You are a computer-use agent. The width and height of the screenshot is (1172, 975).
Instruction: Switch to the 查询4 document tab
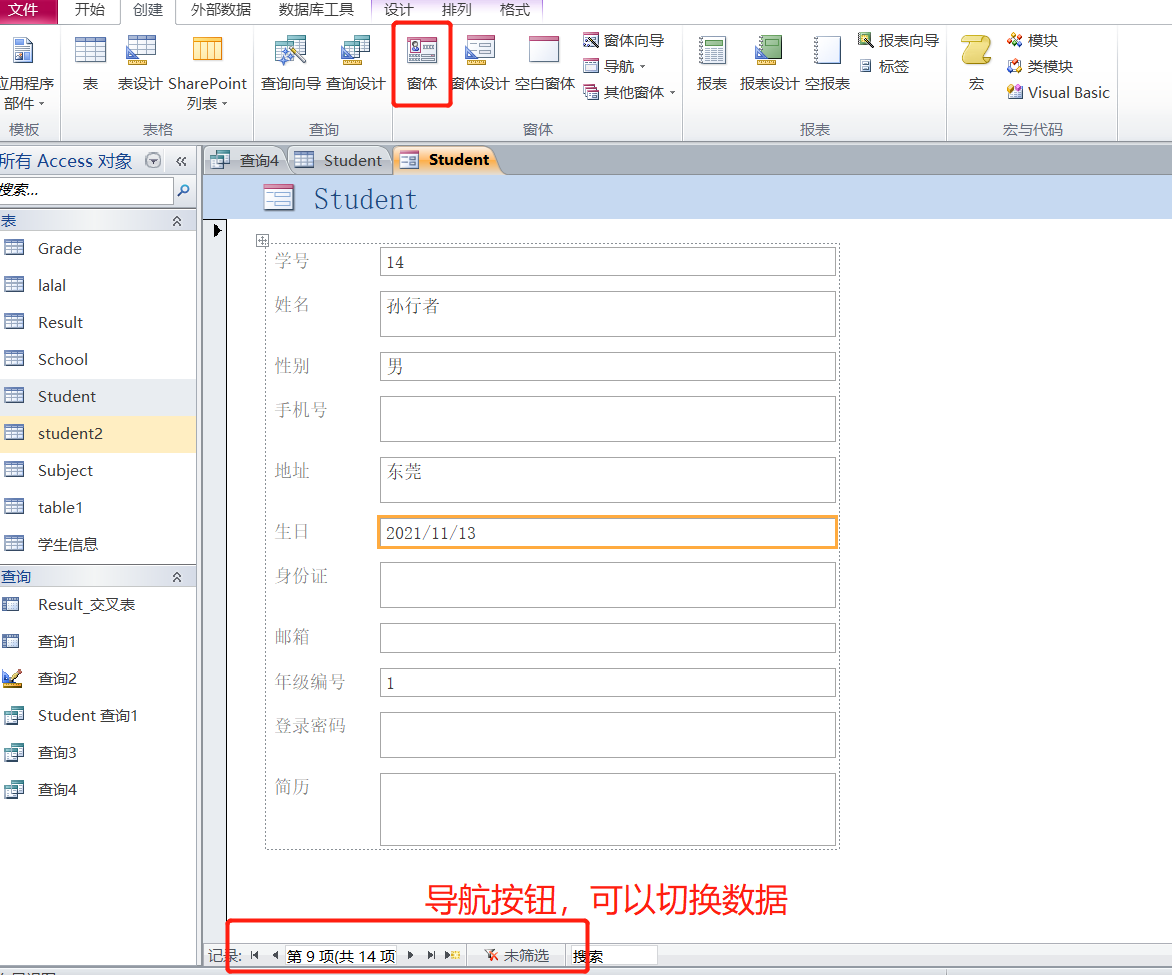point(246,160)
